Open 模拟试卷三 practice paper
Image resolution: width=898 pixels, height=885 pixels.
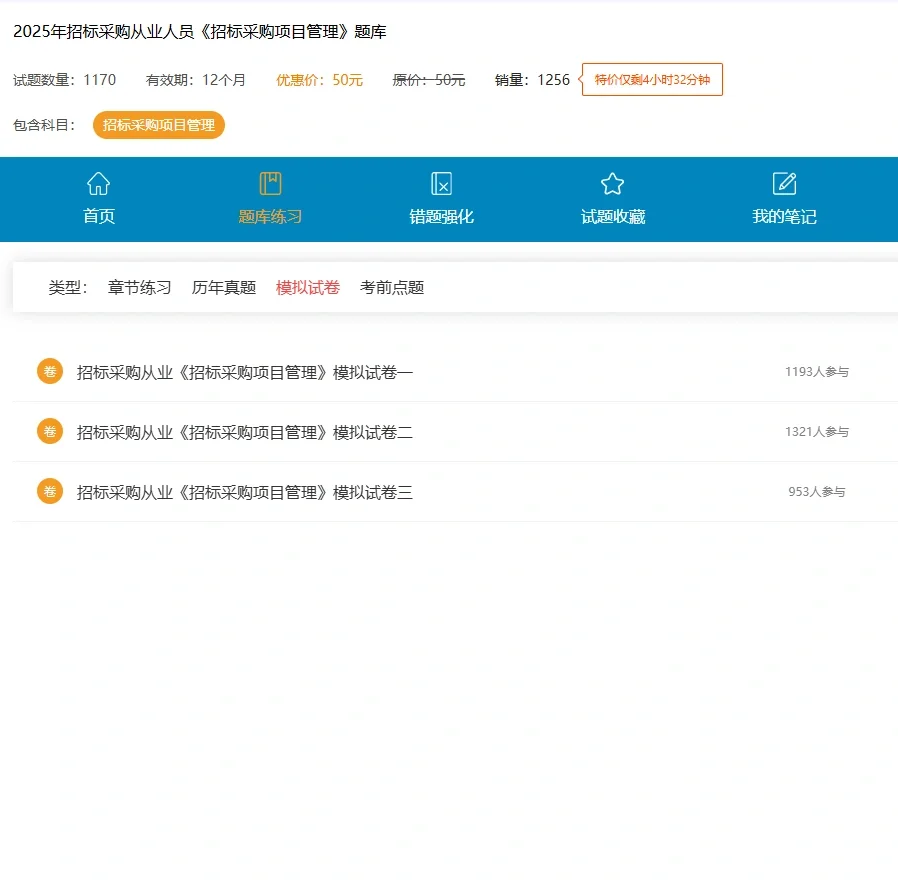pyautogui.click(x=244, y=491)
